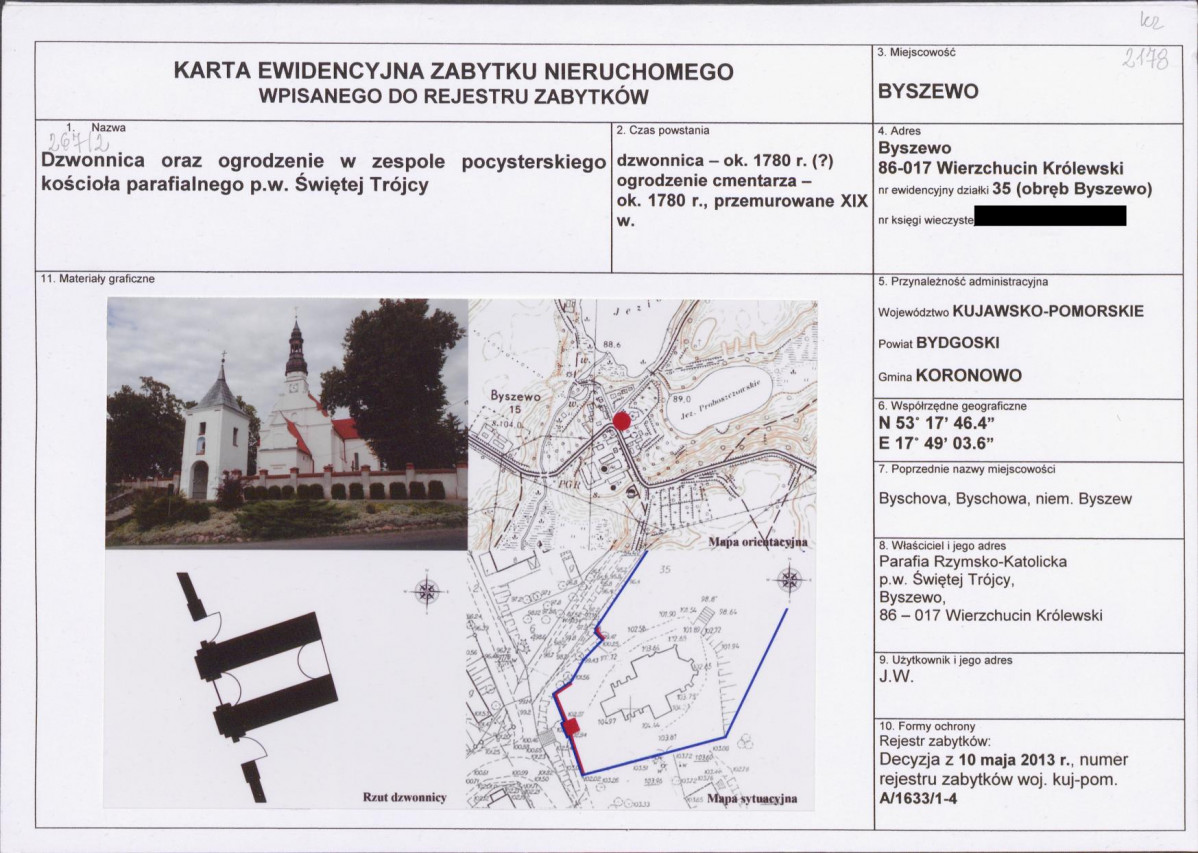Click the 'Rzut dzwonnicy' caption

click(404, 798)
